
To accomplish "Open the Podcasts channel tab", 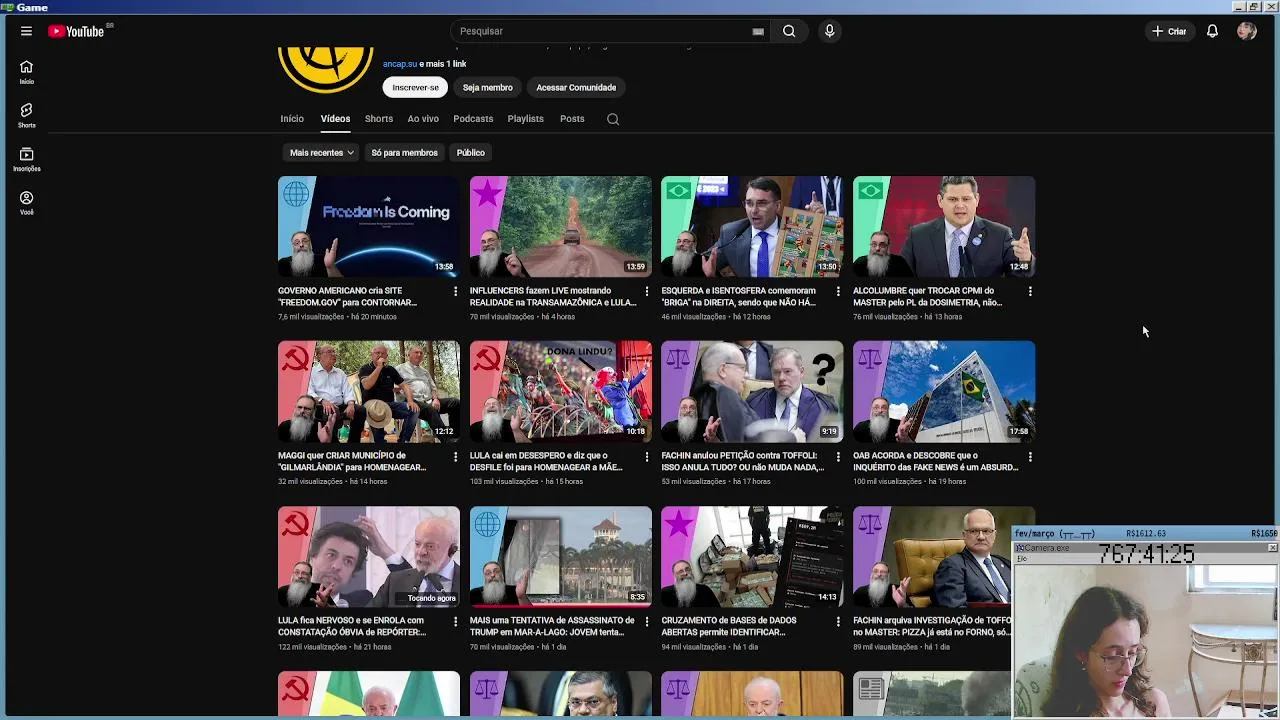I will point(473,119).
